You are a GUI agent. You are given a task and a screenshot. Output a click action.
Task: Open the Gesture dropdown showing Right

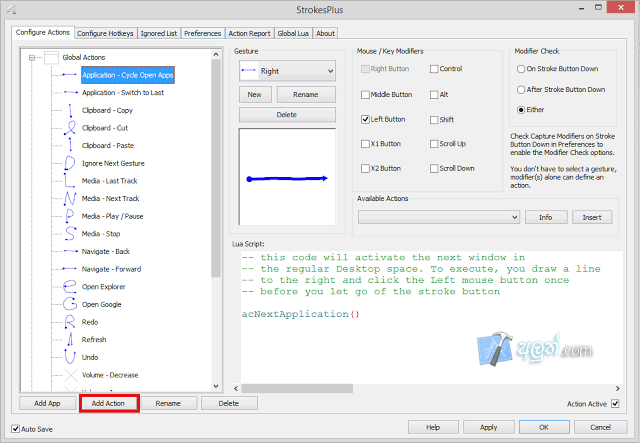287,71
